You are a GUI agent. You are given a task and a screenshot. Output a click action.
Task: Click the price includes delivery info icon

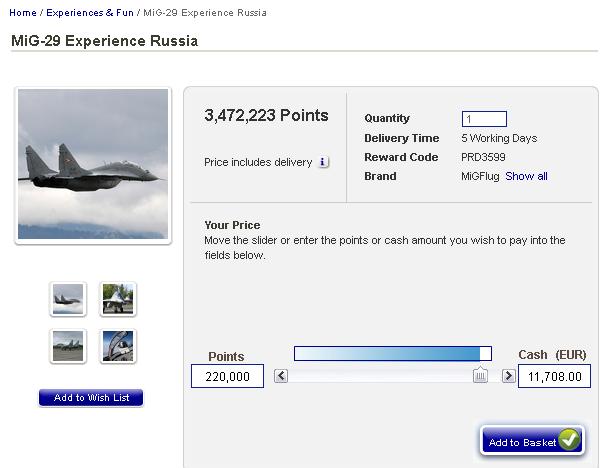coord(324,162)
